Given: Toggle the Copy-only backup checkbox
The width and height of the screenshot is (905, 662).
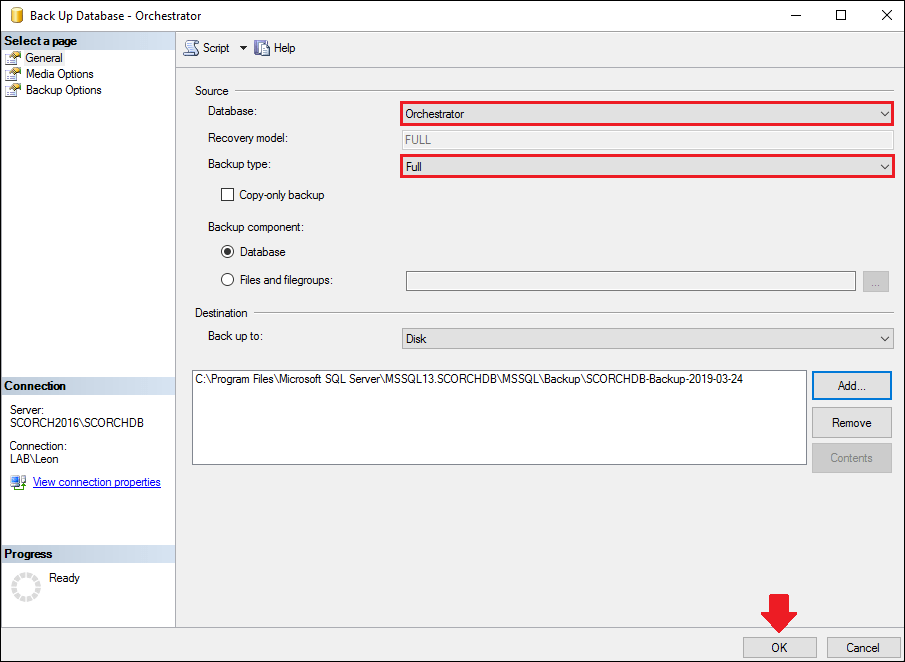Looking at the screenshot, I should point(227,195).
